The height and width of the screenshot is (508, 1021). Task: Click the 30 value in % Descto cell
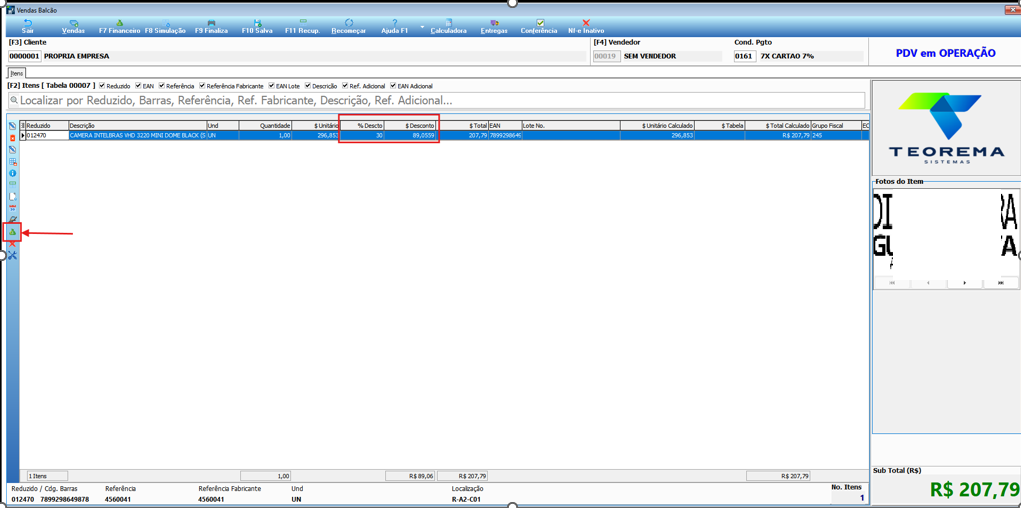click(x=362, y=135)
